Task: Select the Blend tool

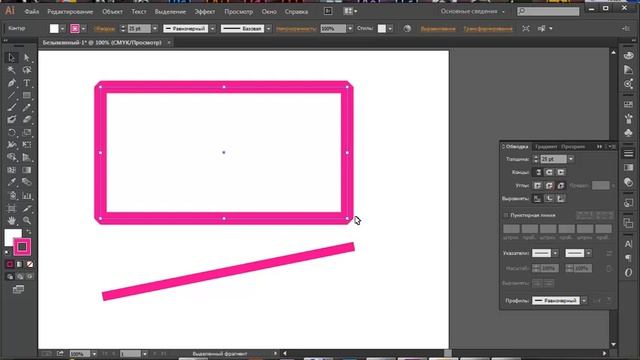Action: pos(27,182)
